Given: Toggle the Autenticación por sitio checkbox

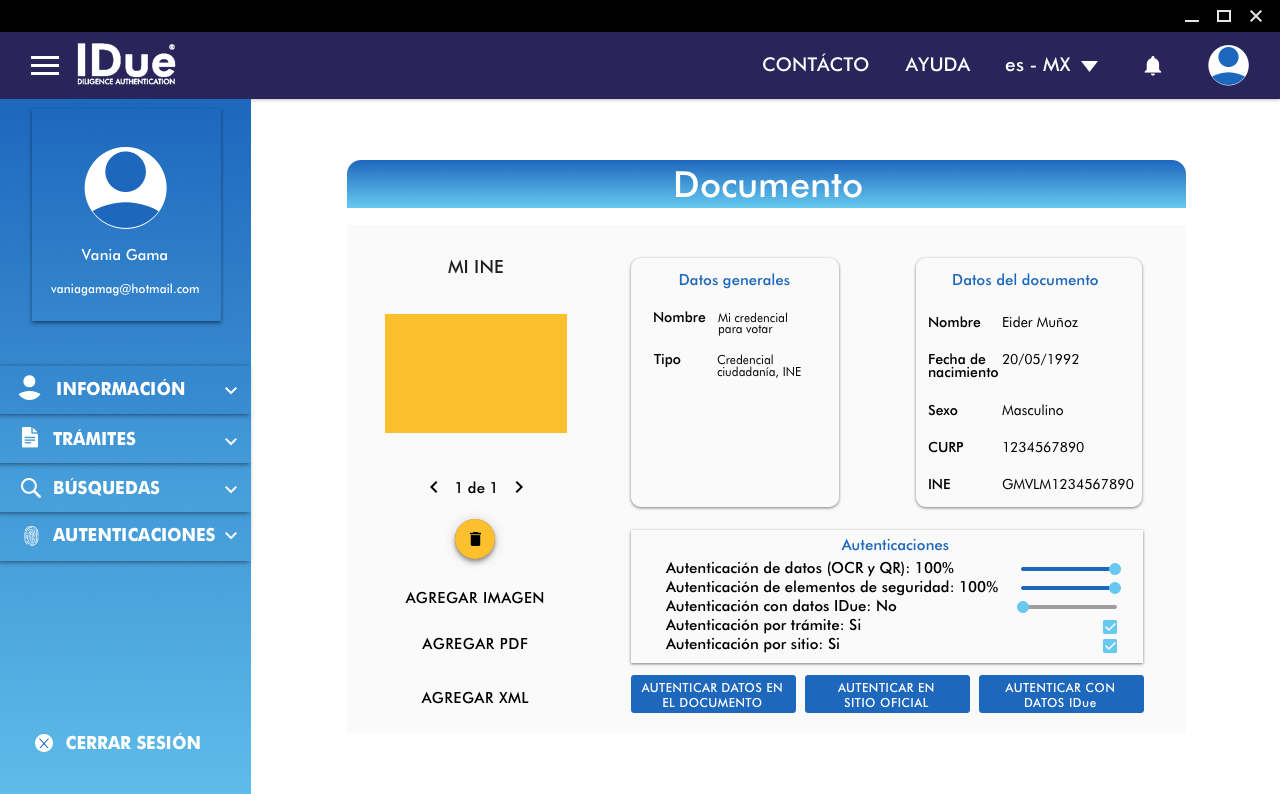Looking at the screenshot, I should click(1110, 646).
